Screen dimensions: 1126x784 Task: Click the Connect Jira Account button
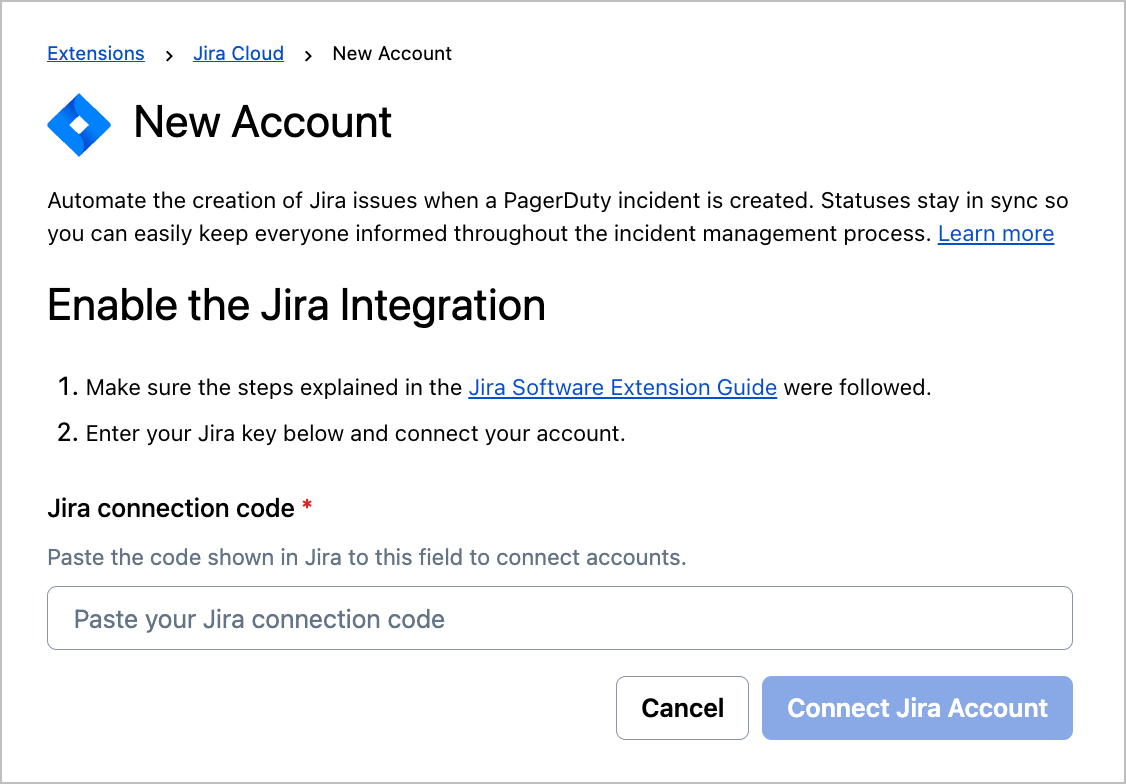[917, 708]
